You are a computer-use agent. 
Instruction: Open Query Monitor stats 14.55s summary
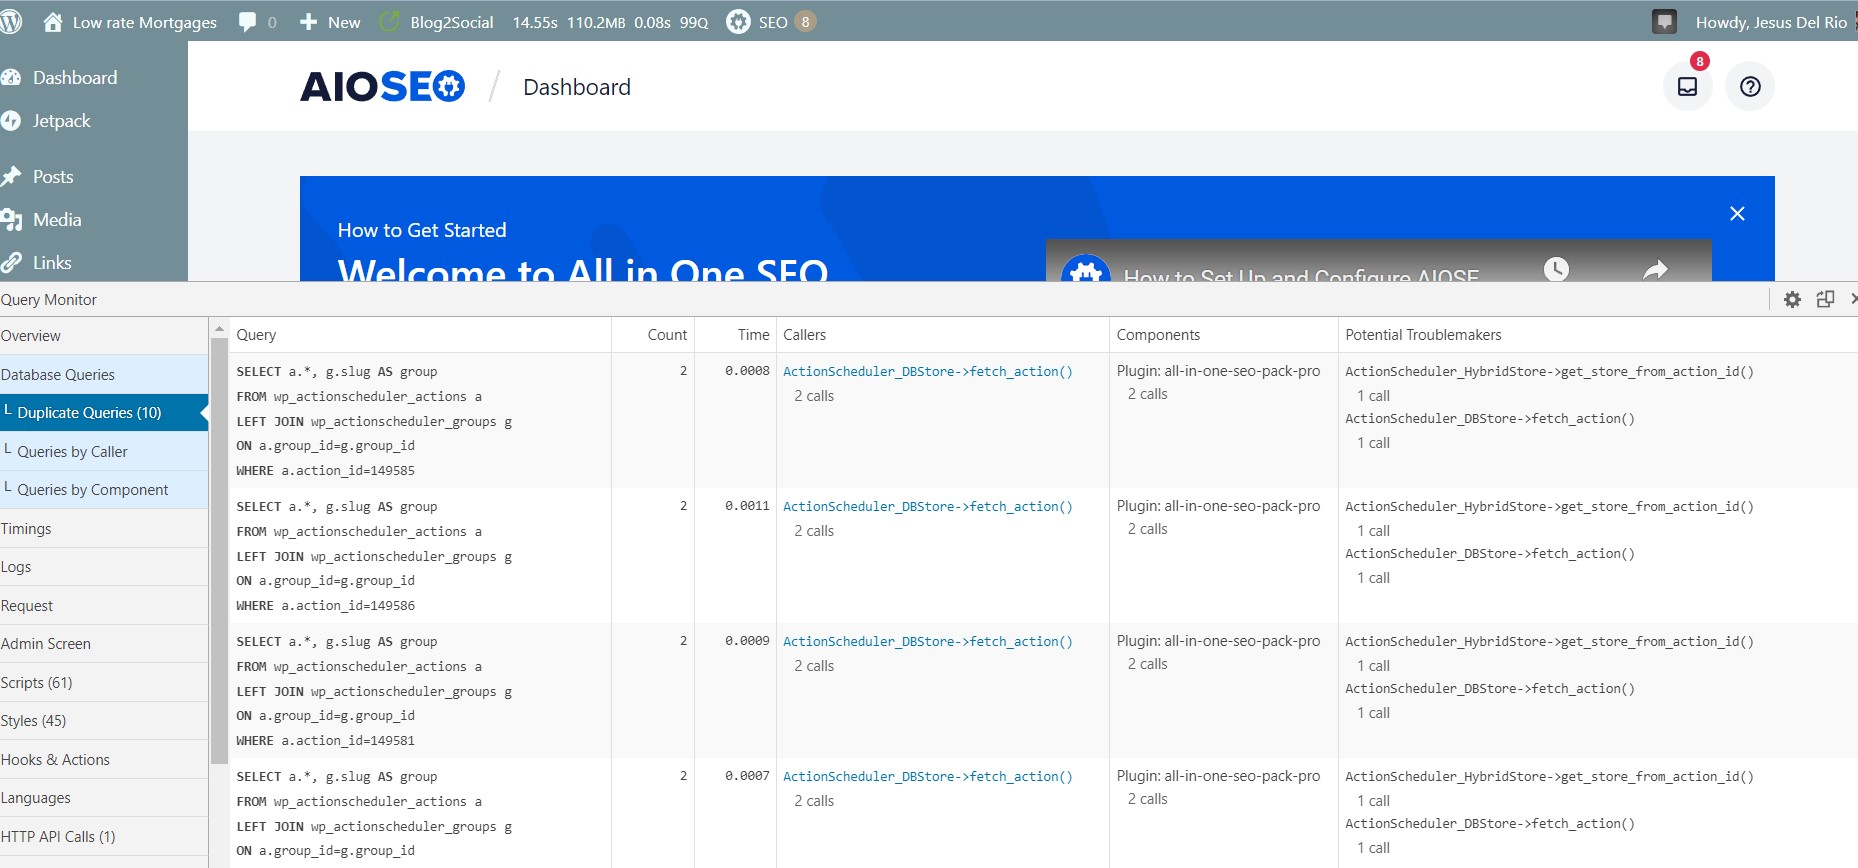click(x=610, y=22)
